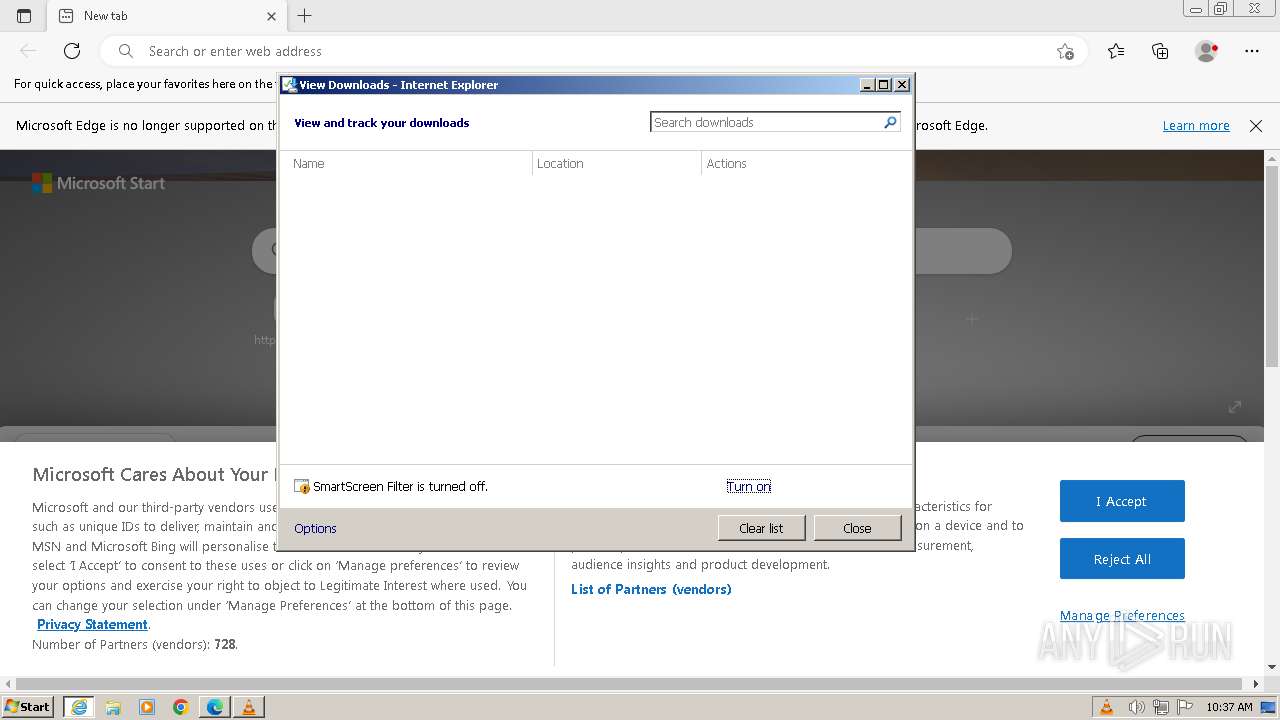Launch media player taskbar icon
This screenshot has height=720, width=1280.
point(147,707)
